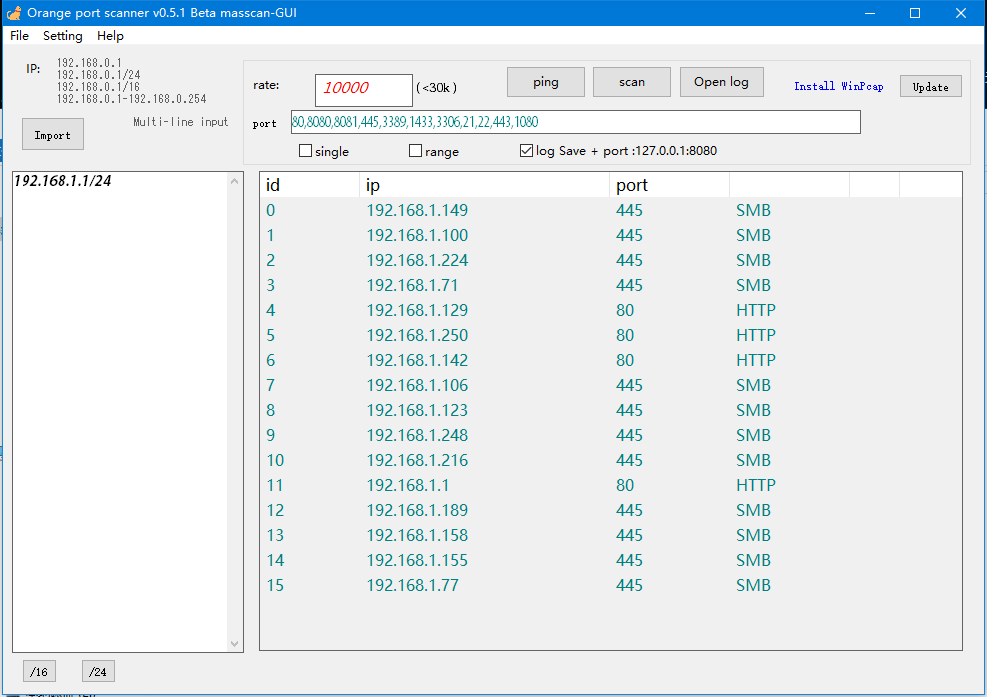Image resolution: width=987 pixels, height=697 pixels.
Task: Enable the single checkbox
Action: pos(306,151)
